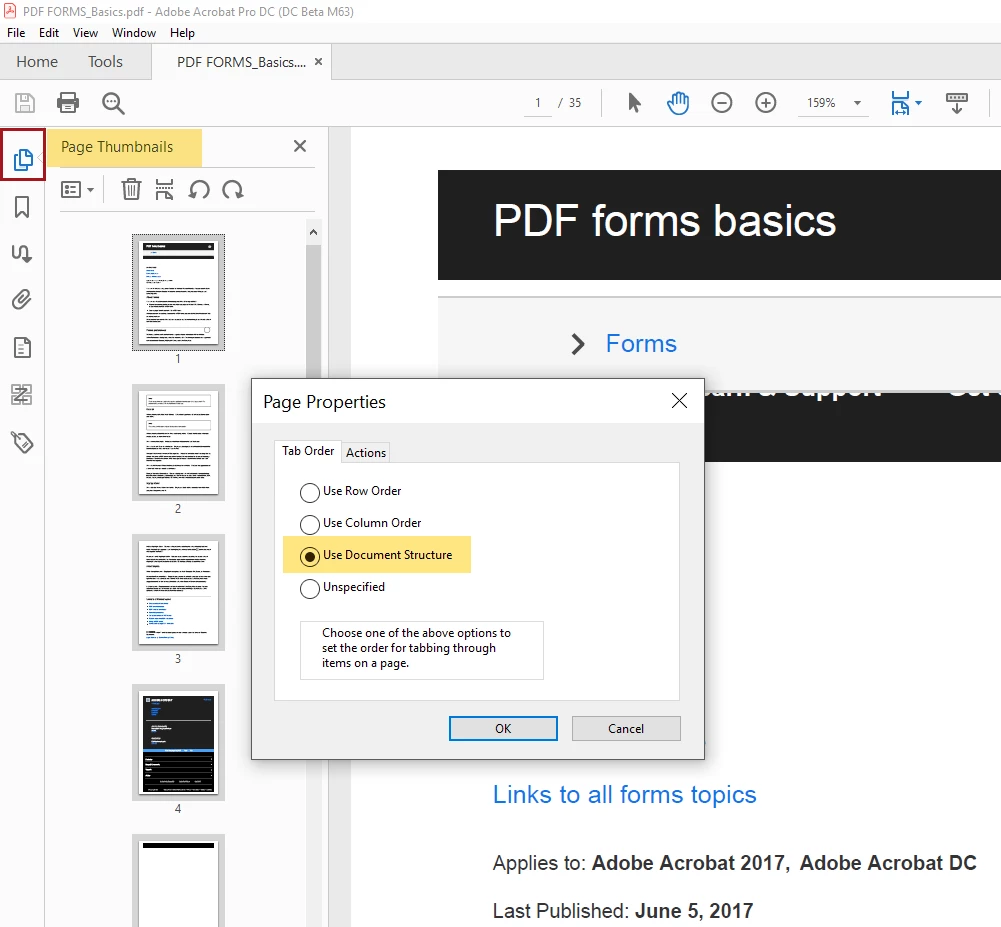Open the zoom percentage dropdown
The width and height of the screenshot is (1001, 927).
(x=857, y=103)
